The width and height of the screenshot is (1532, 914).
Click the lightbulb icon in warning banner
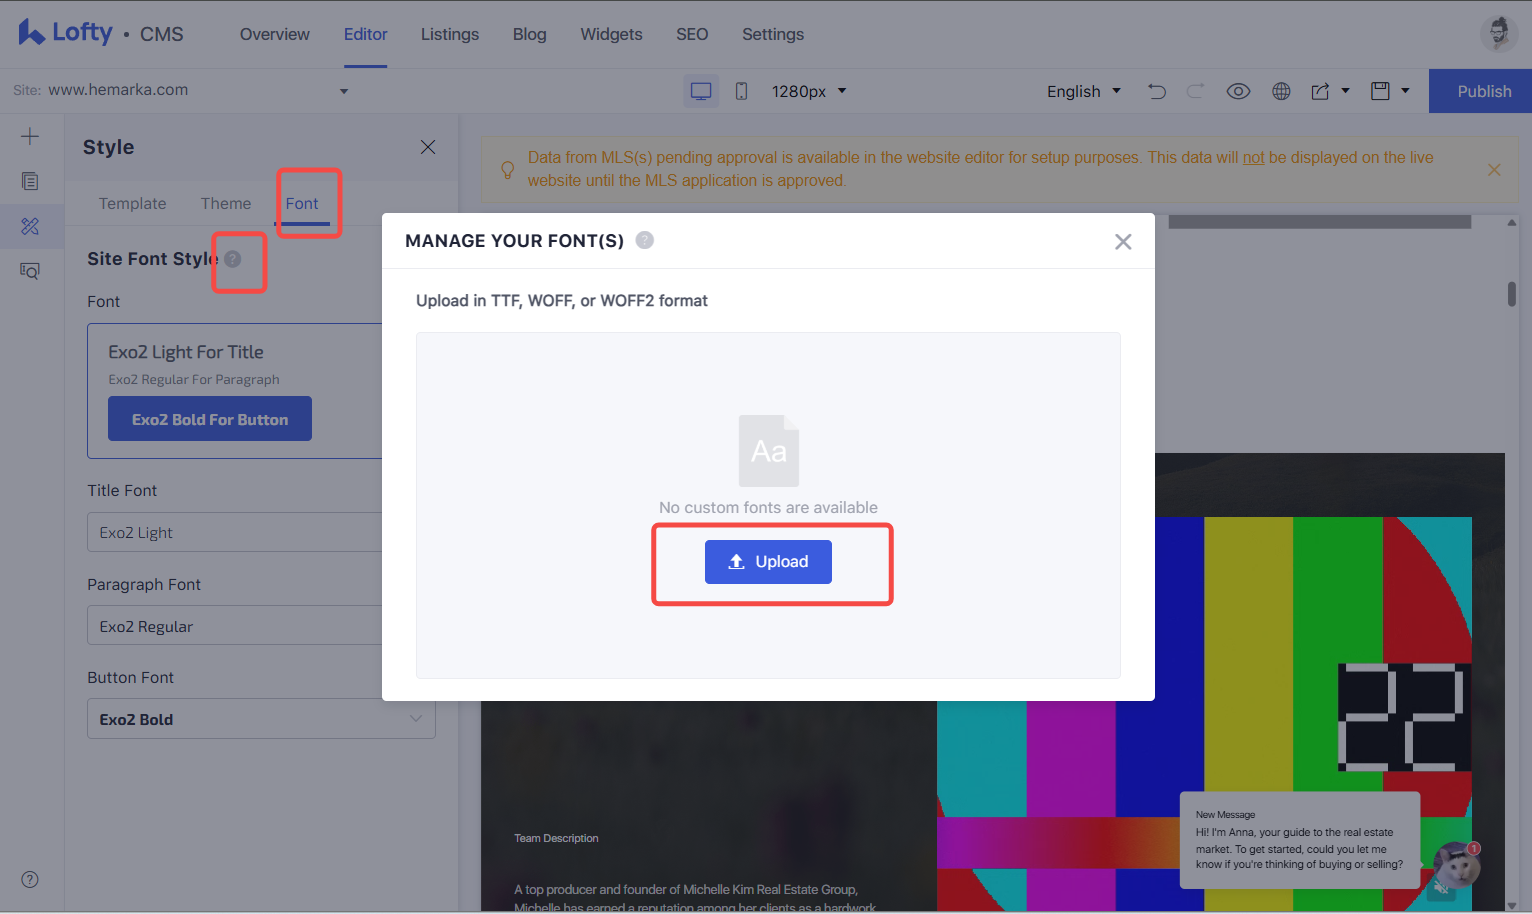[x=508, y=170]
